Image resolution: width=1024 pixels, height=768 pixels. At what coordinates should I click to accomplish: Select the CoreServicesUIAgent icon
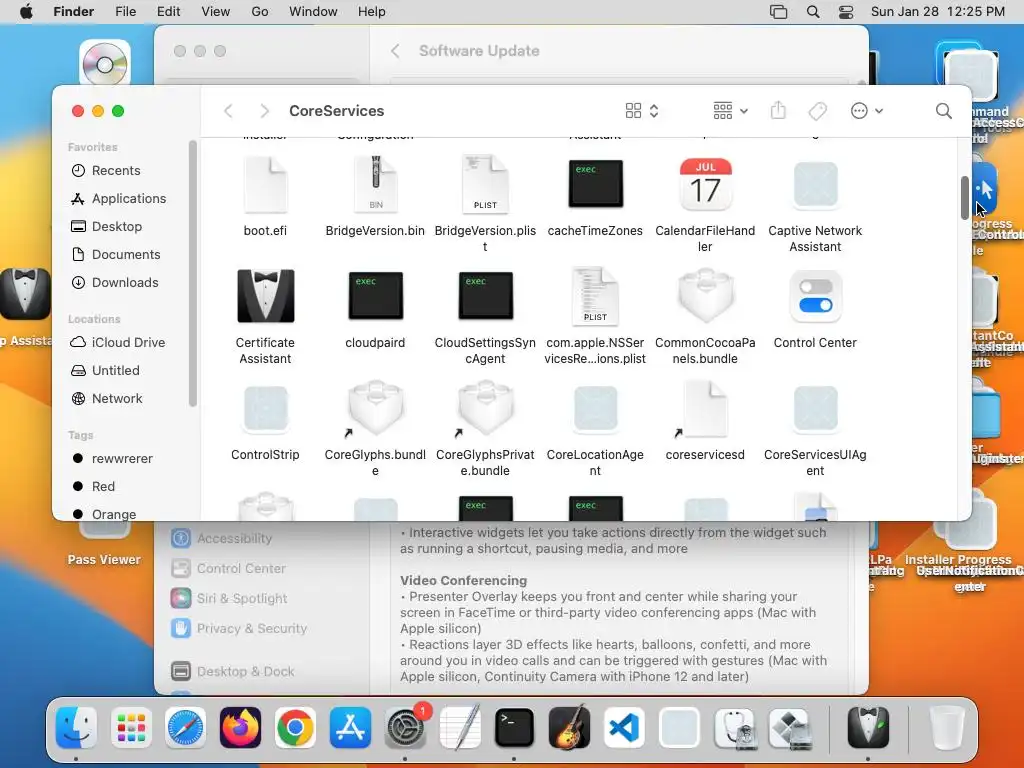pyautogui.click(x=815, y=409)
